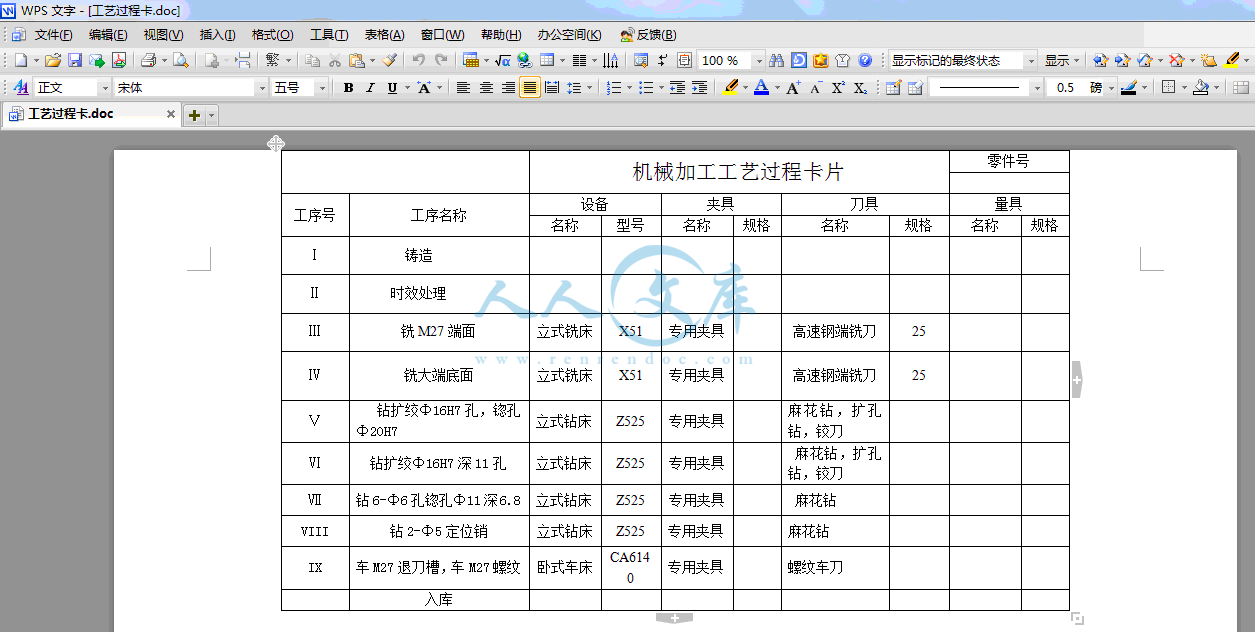
Task: Open the 插入(I) menu
Action: pyautogui.click(x=218, y=34)
